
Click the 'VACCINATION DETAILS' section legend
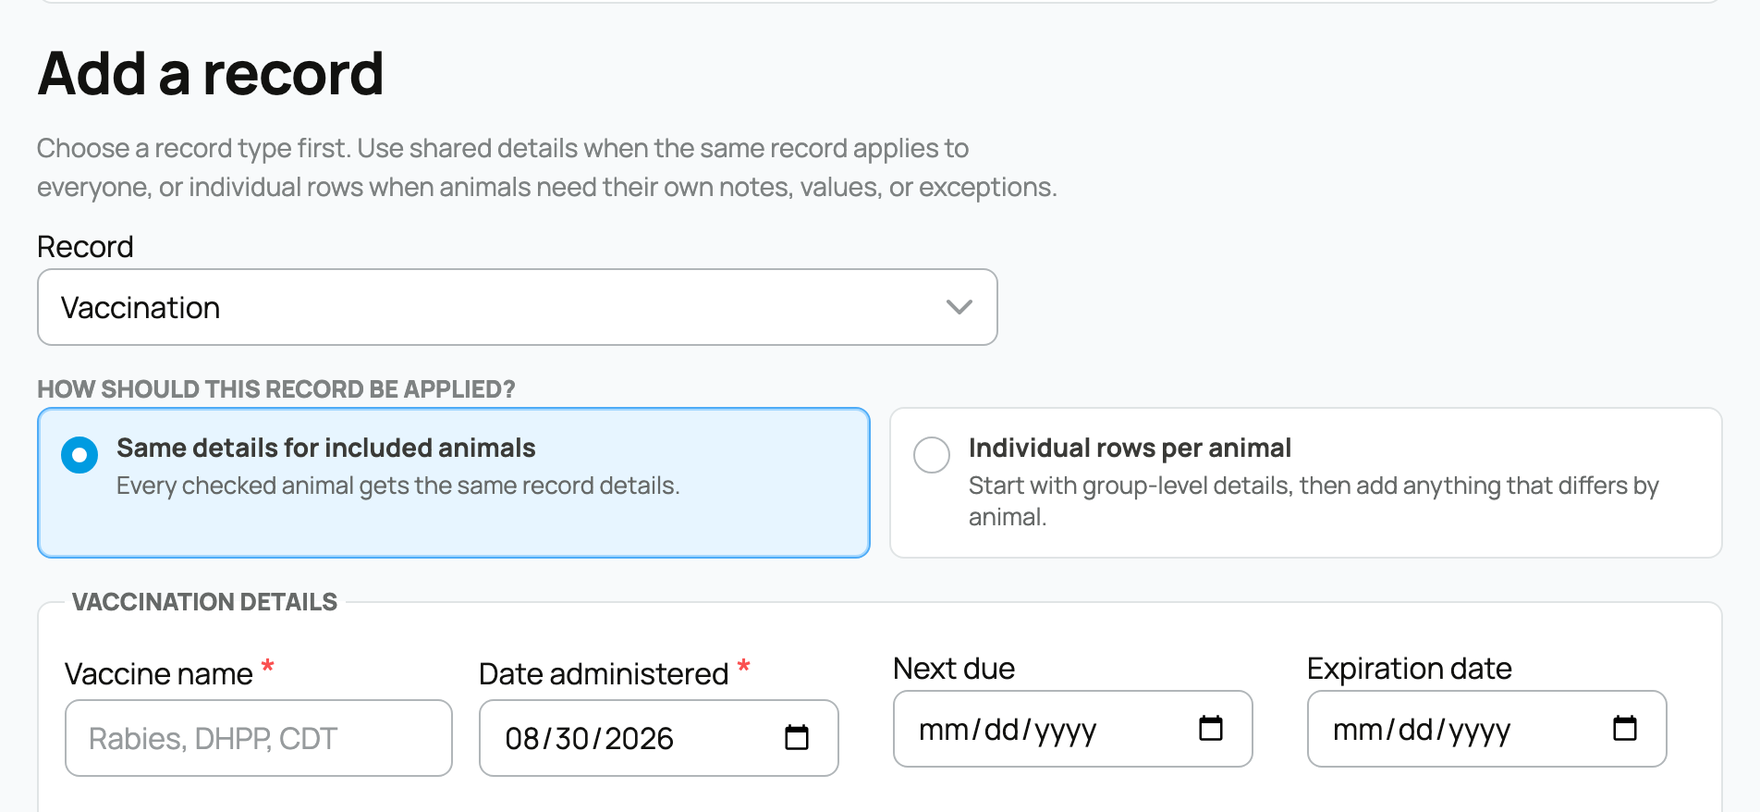click(205, 602)
